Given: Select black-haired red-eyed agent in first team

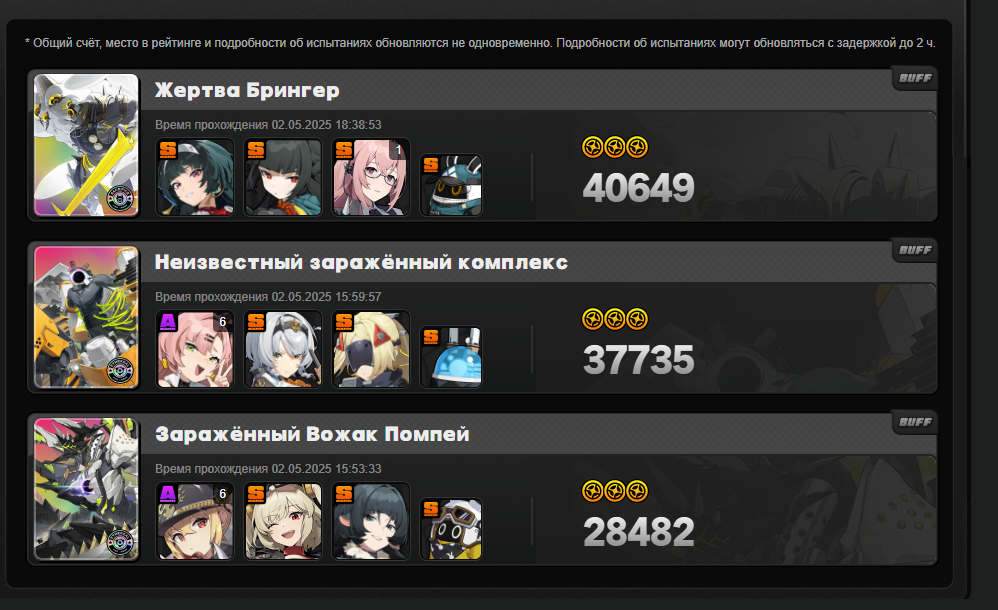Looking at the screenshot, I should click(x=283, y=177).
